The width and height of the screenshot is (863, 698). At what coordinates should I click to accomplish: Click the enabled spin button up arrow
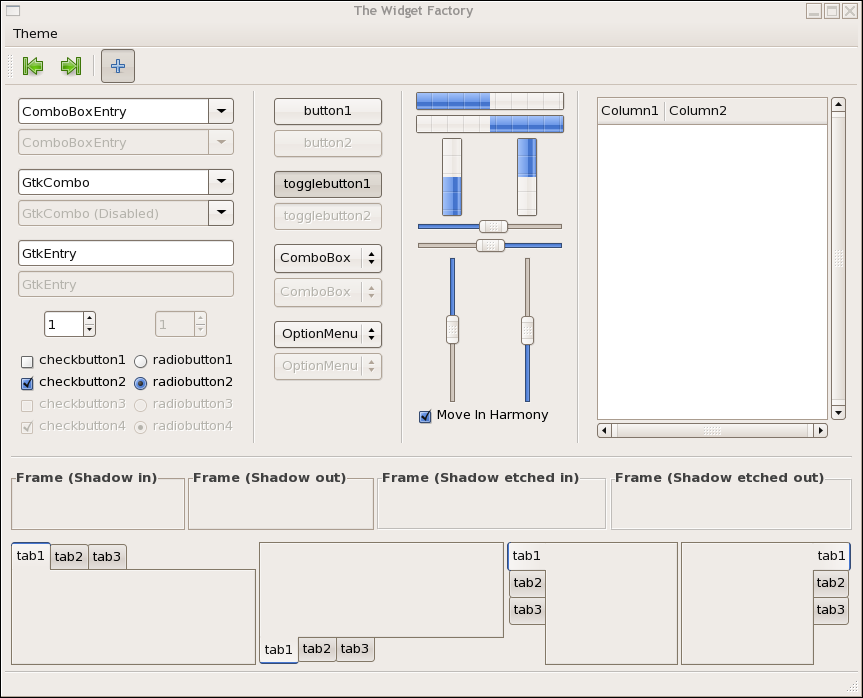click(x=90, y=318)
